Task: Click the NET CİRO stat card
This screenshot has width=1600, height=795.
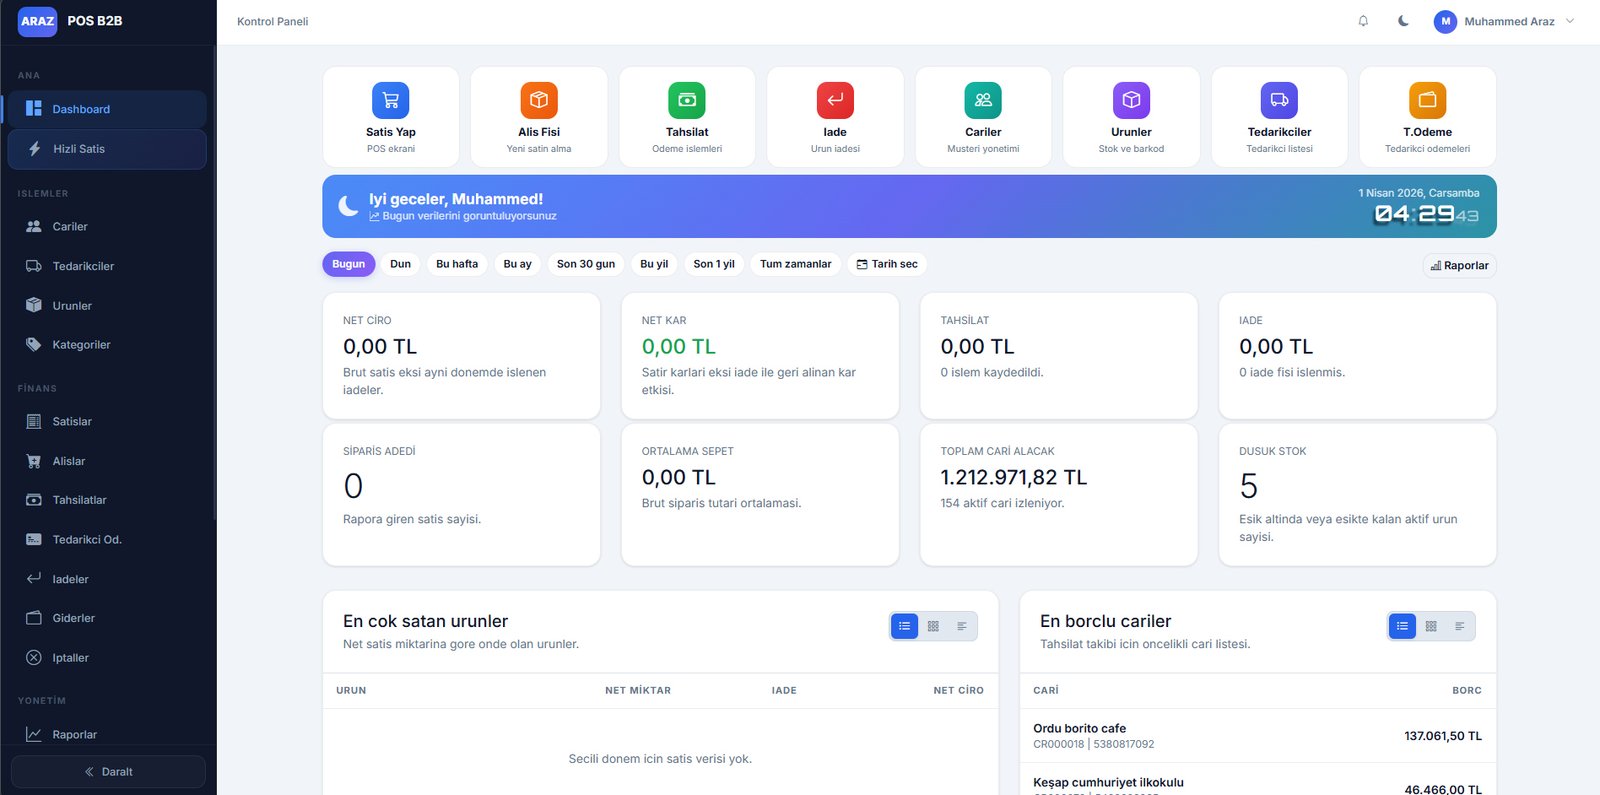Action: point(461,356)
